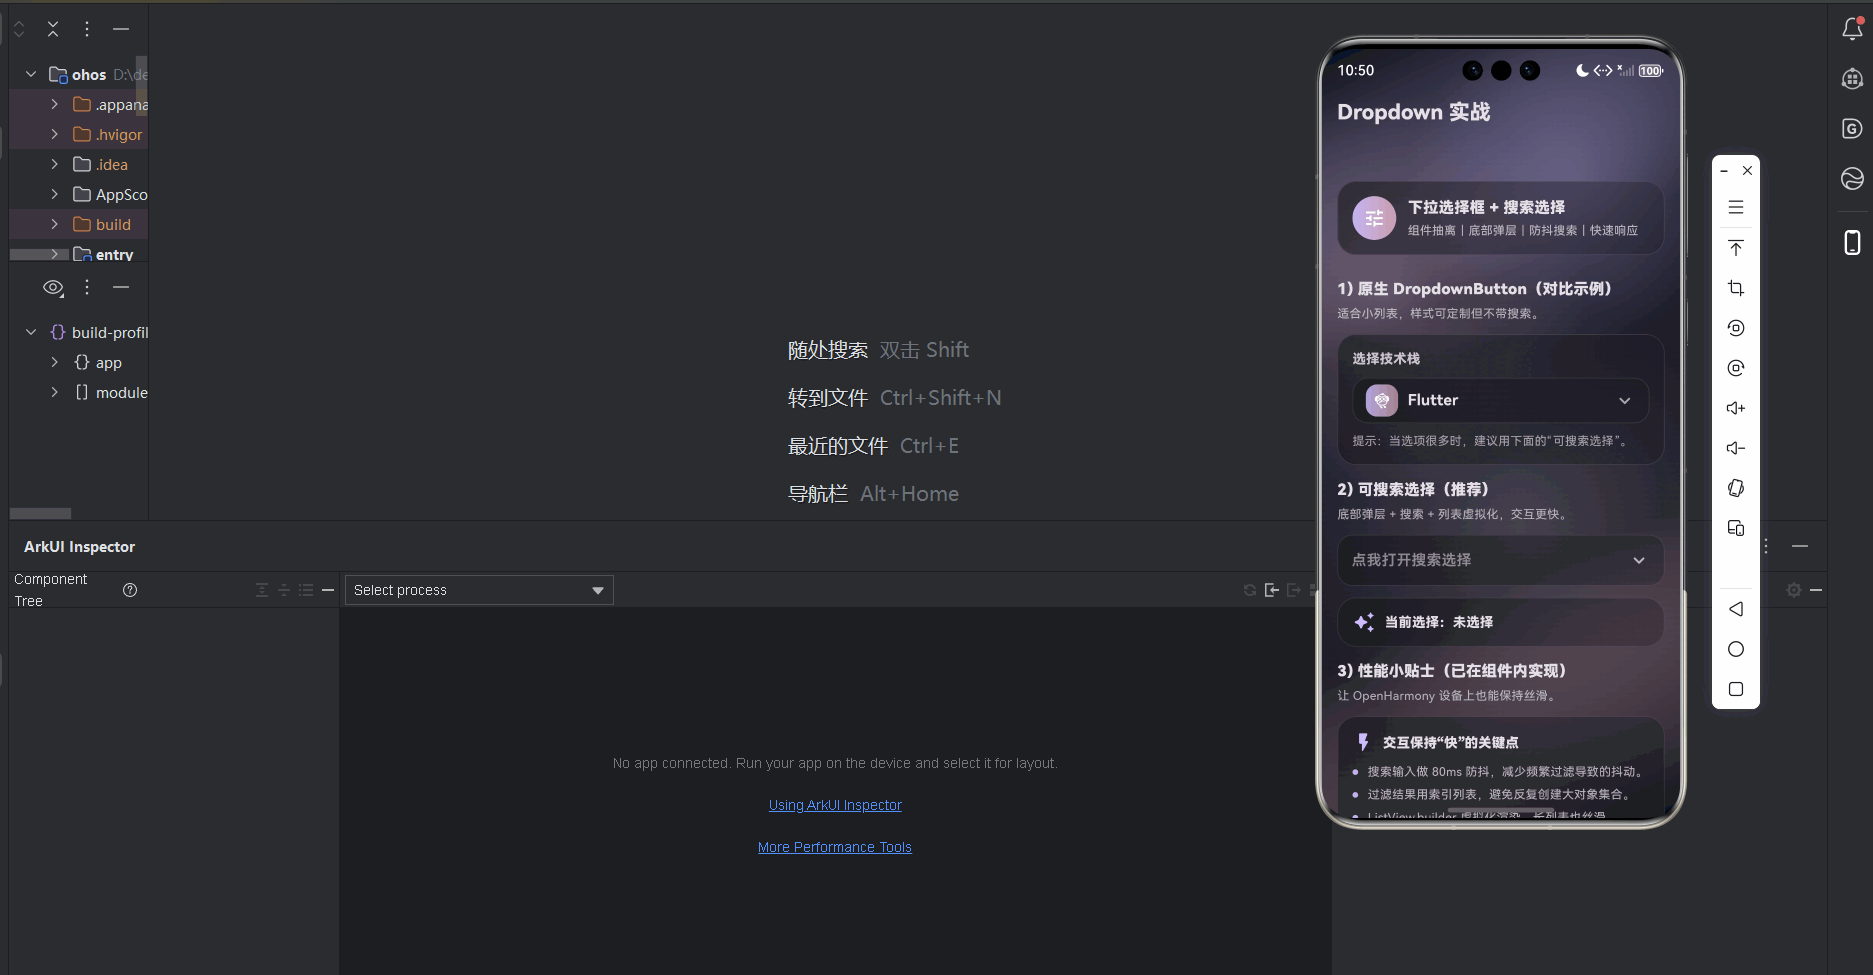Open the emulator hamburger menu icon
Screen dimensions: 1873x975
(1736, 207)
